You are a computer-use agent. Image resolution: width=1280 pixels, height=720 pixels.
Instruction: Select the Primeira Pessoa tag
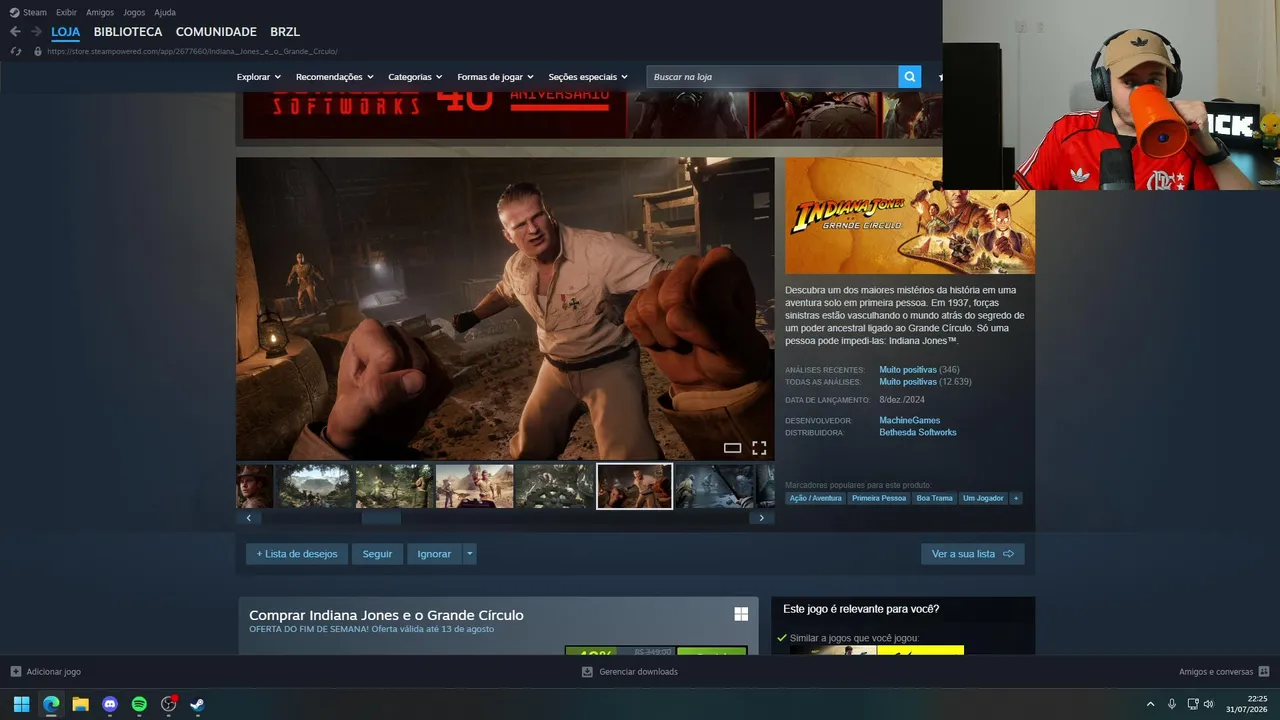tap(879, 498)
